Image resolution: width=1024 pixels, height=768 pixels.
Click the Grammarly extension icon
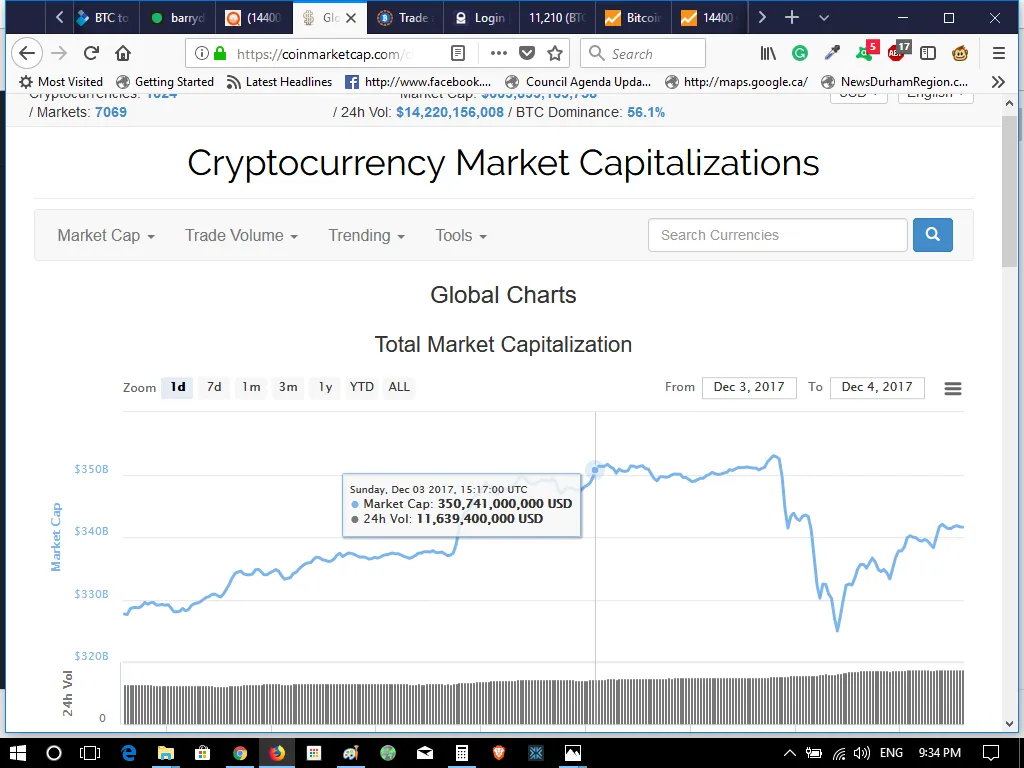click(799, 54)
